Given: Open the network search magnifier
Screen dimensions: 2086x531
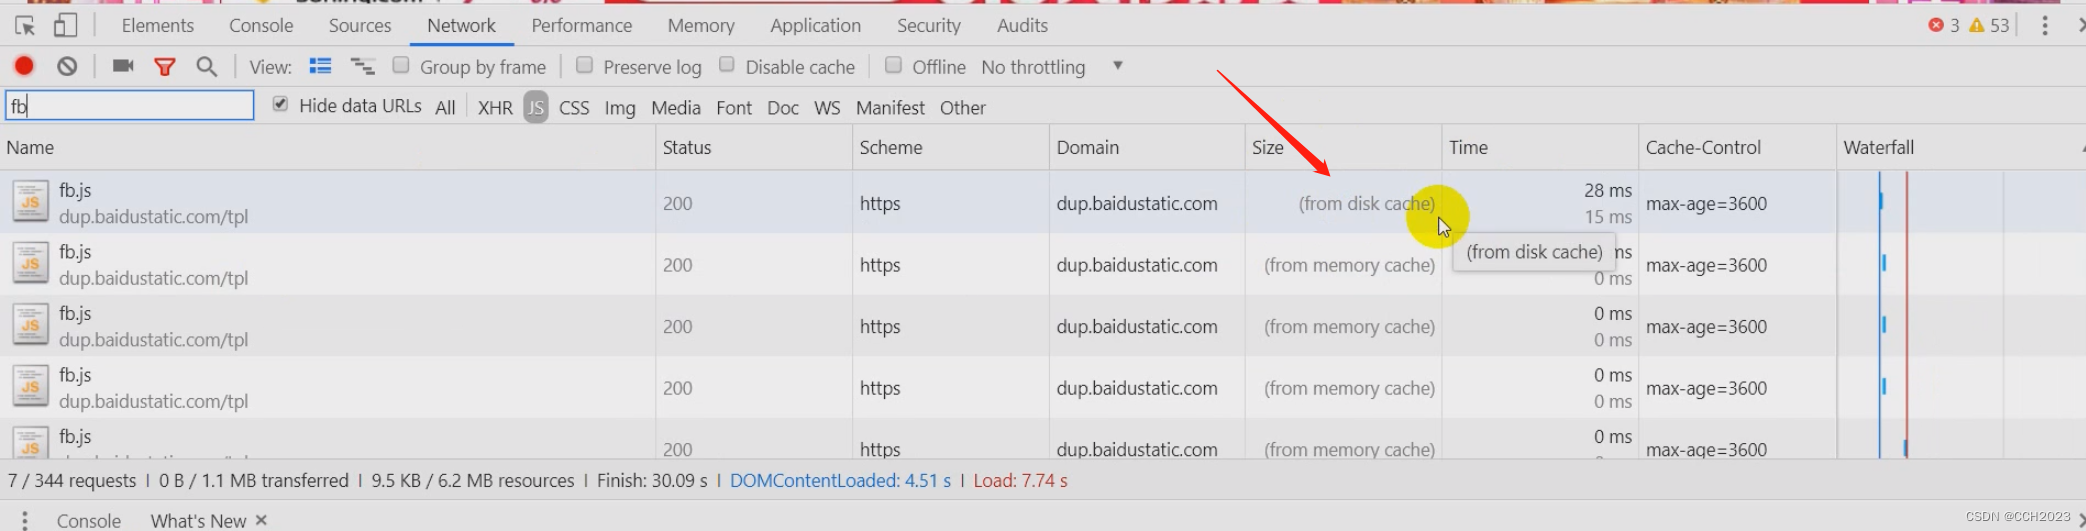Looking at the screenshot, I should point(207,66).
